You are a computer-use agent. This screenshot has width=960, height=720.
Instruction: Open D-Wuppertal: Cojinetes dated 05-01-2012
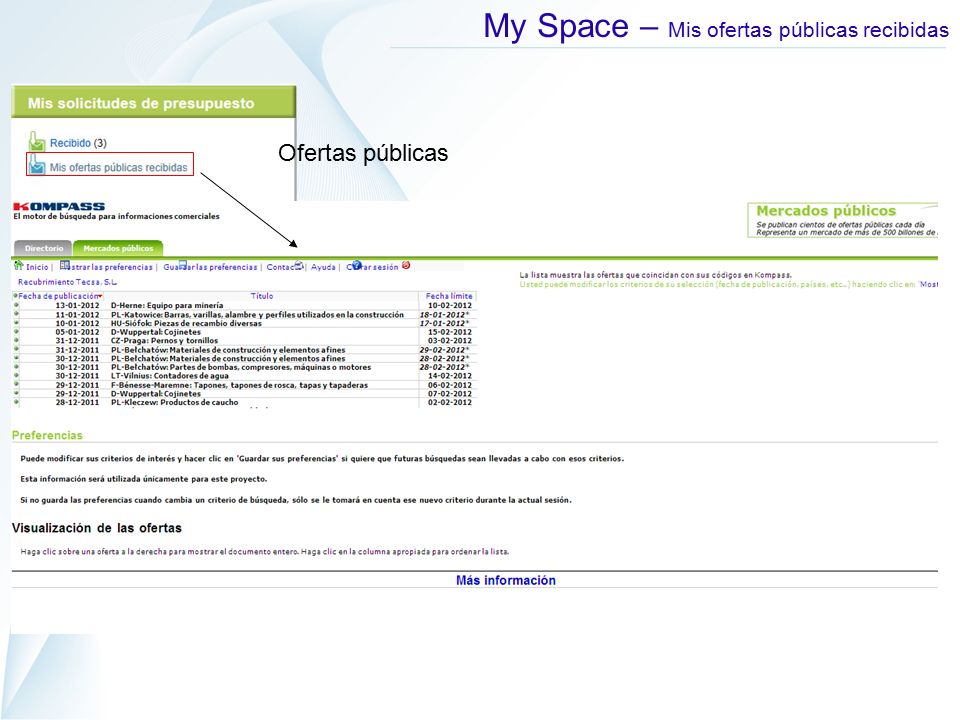(156, 332)
